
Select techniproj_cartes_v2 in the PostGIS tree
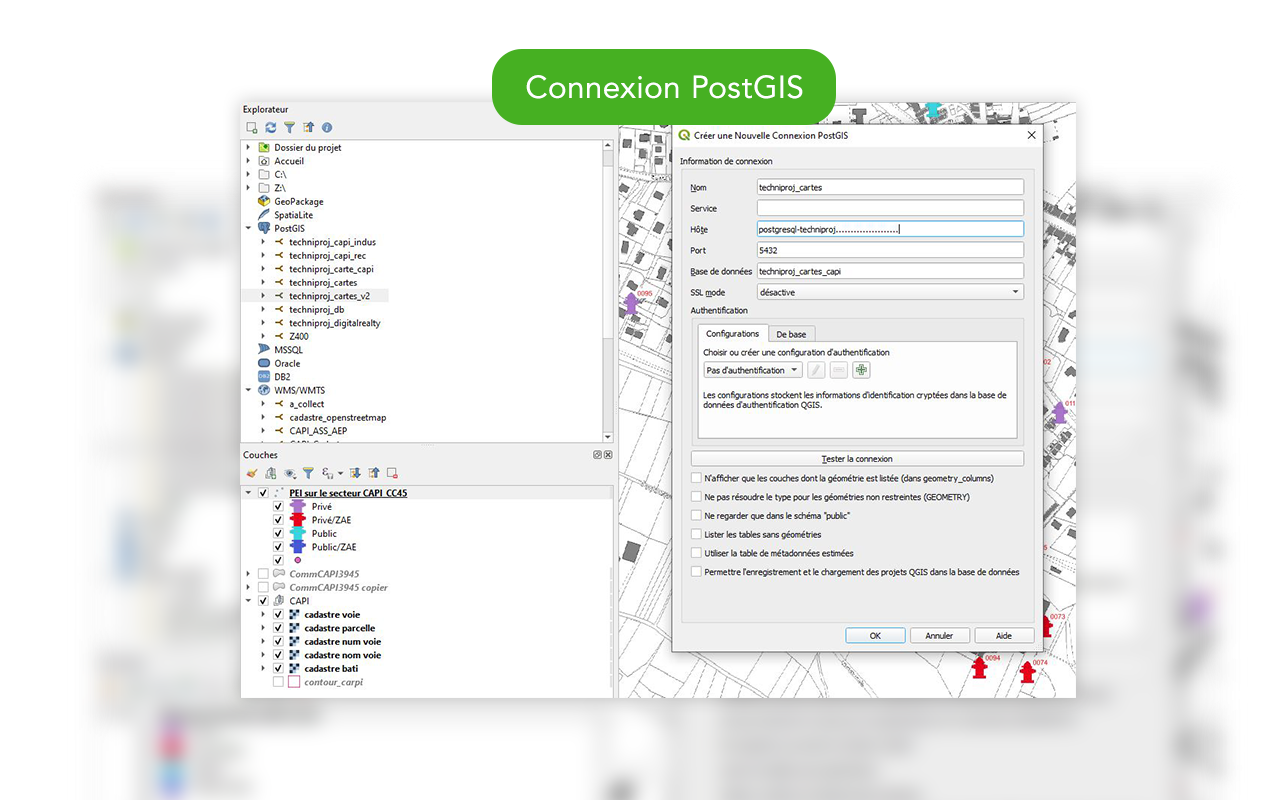[329, 296]
